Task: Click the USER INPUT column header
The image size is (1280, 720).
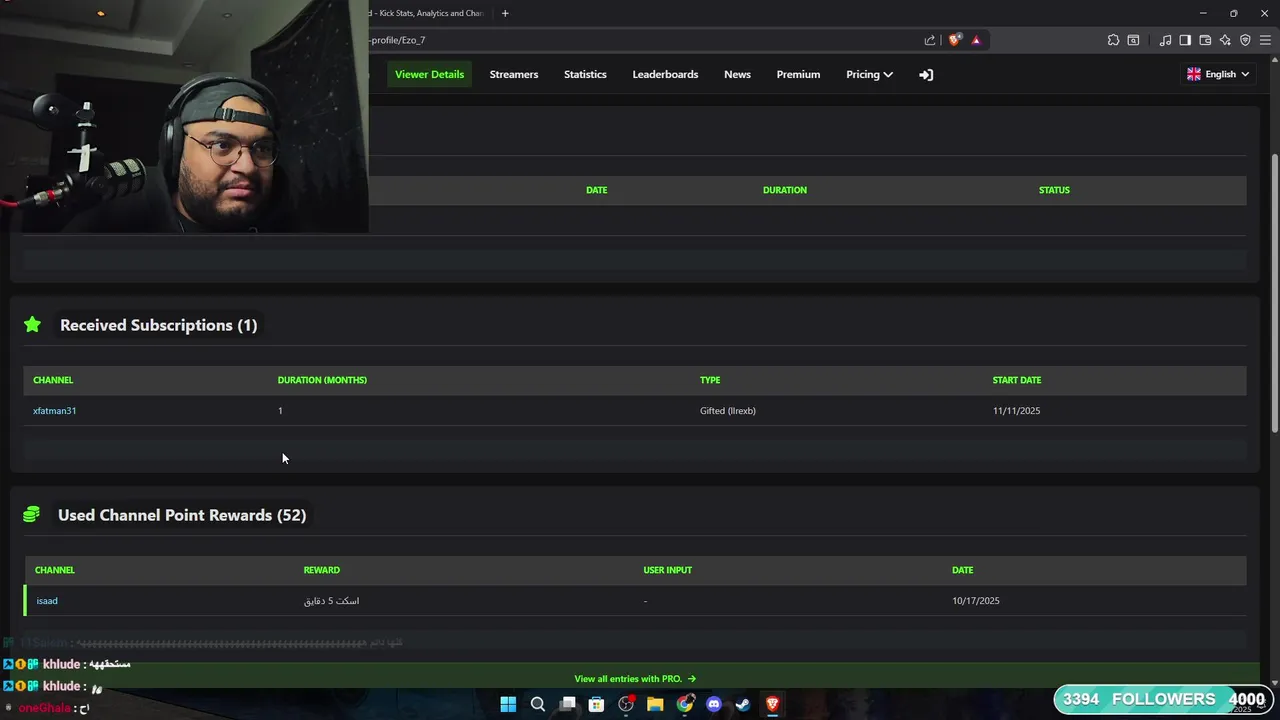Action: (x=667, y=570)
